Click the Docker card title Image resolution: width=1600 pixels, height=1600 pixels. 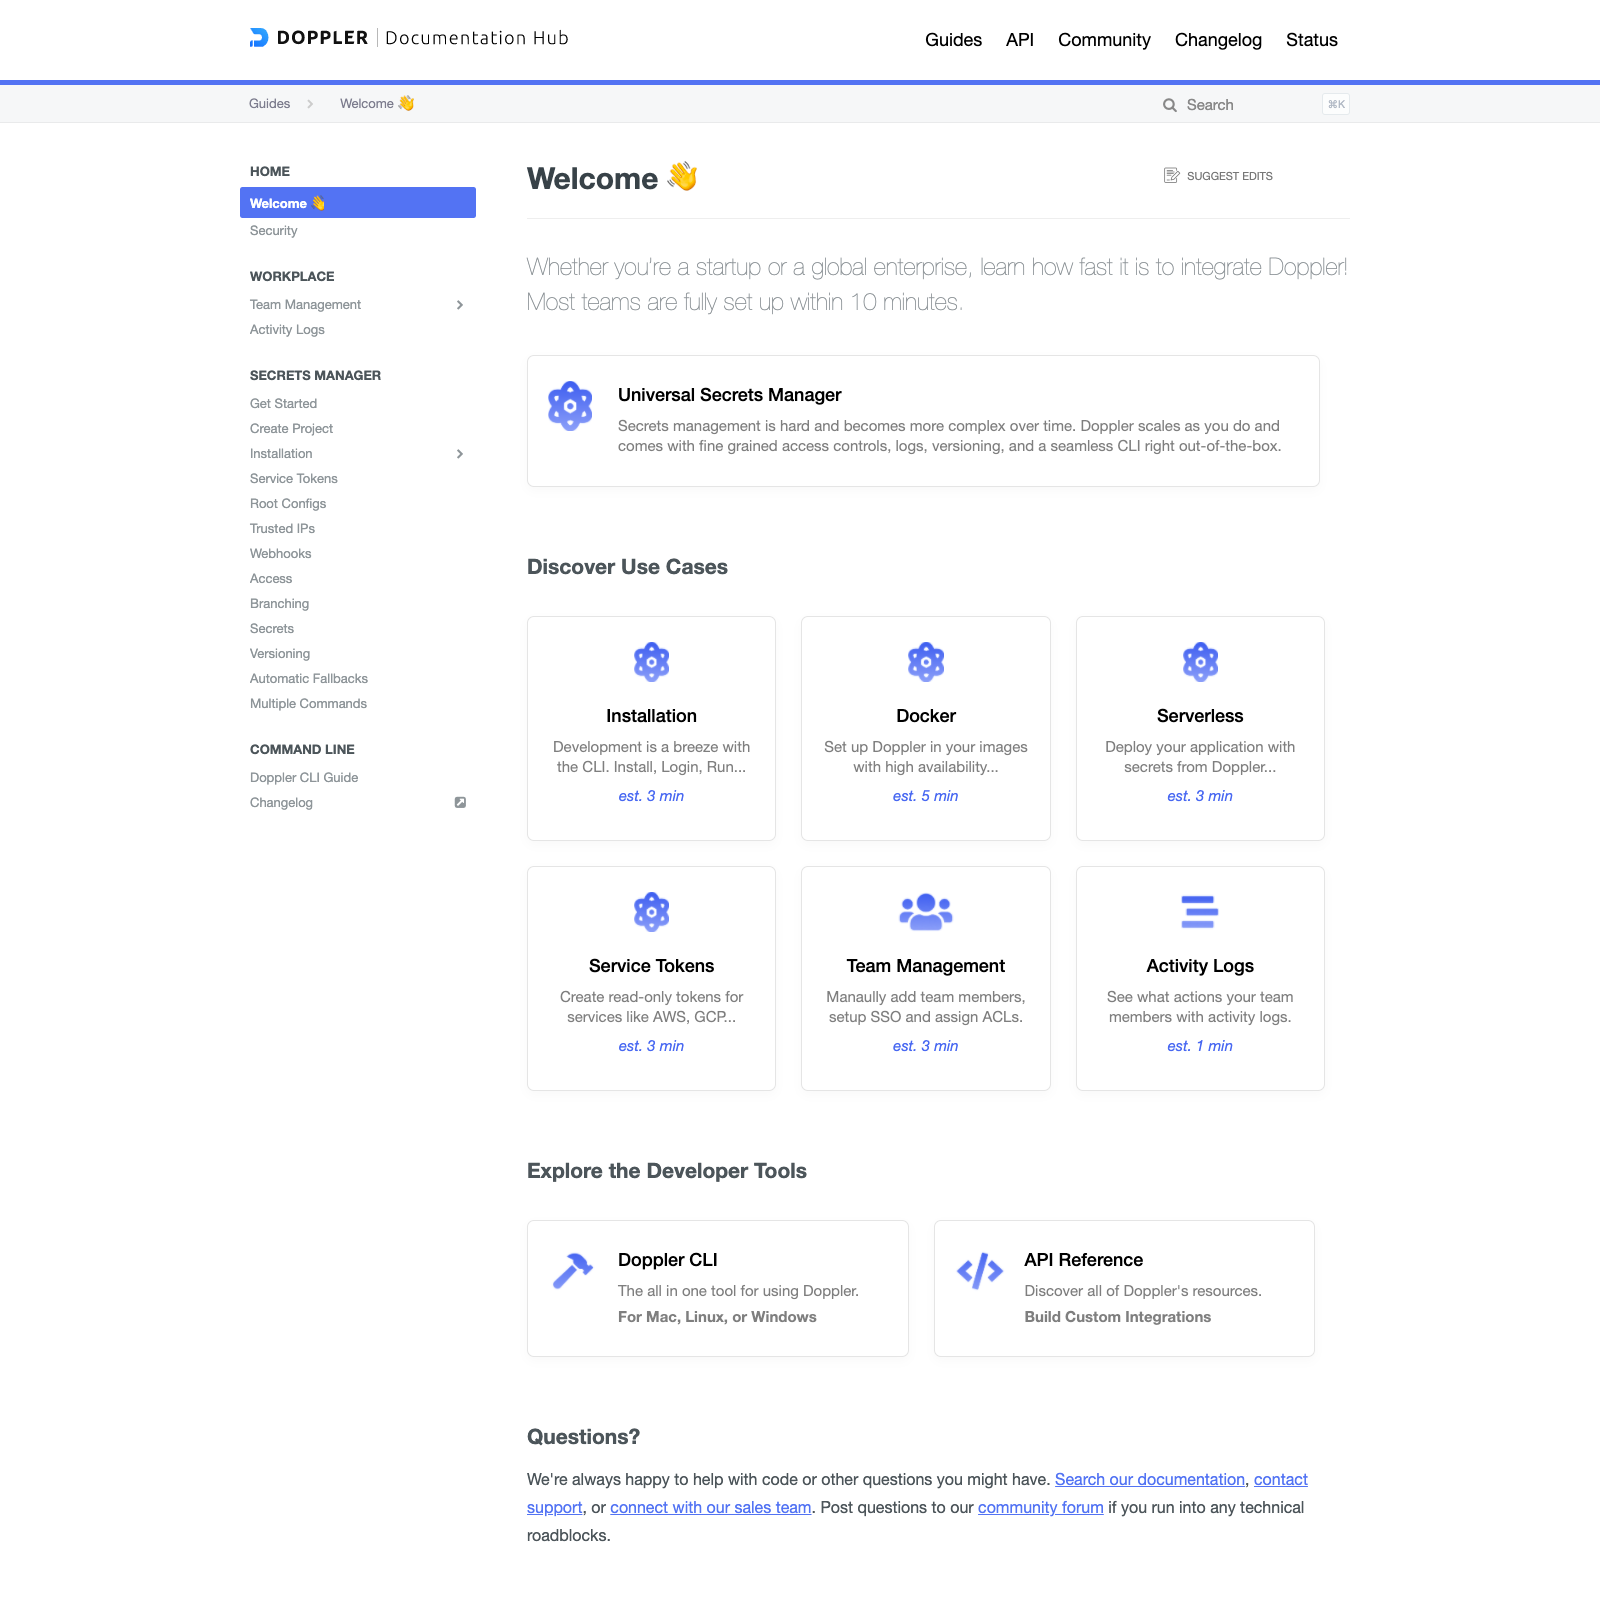(926, 716)
